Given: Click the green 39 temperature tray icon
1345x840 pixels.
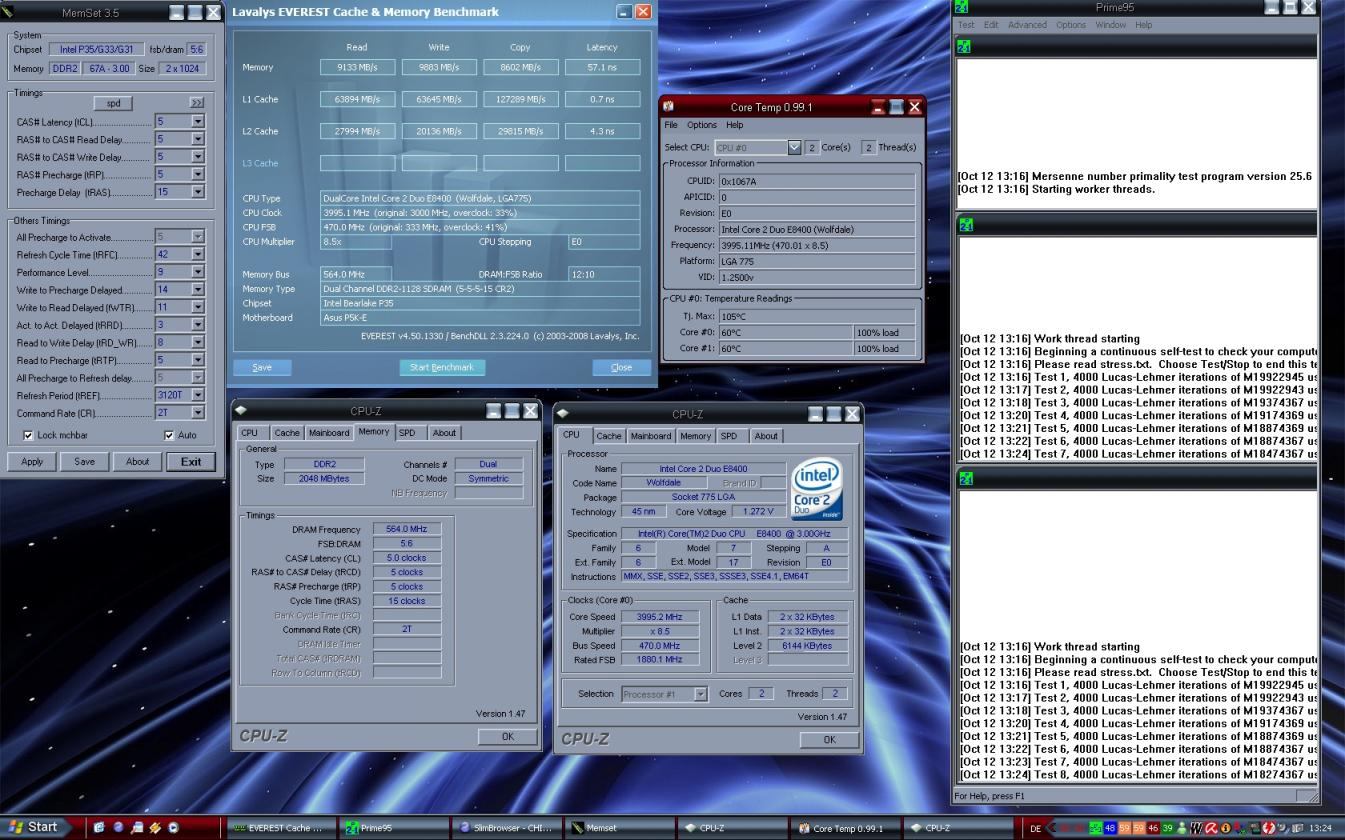Looking at the screenshot, I should [x=1167, y=828].
